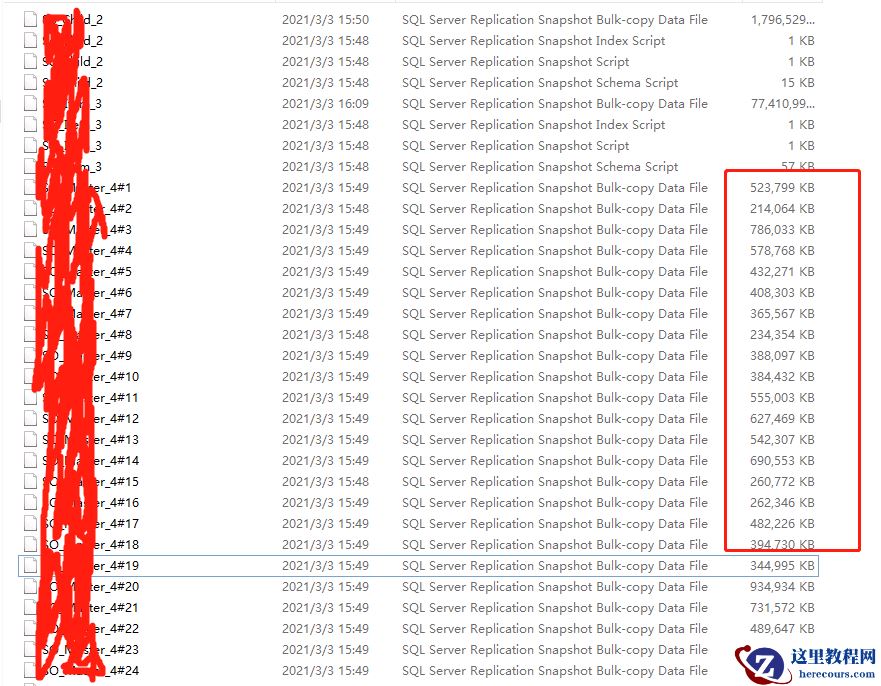Choose the file icon for the entry ending 4#16

[30, 502]
